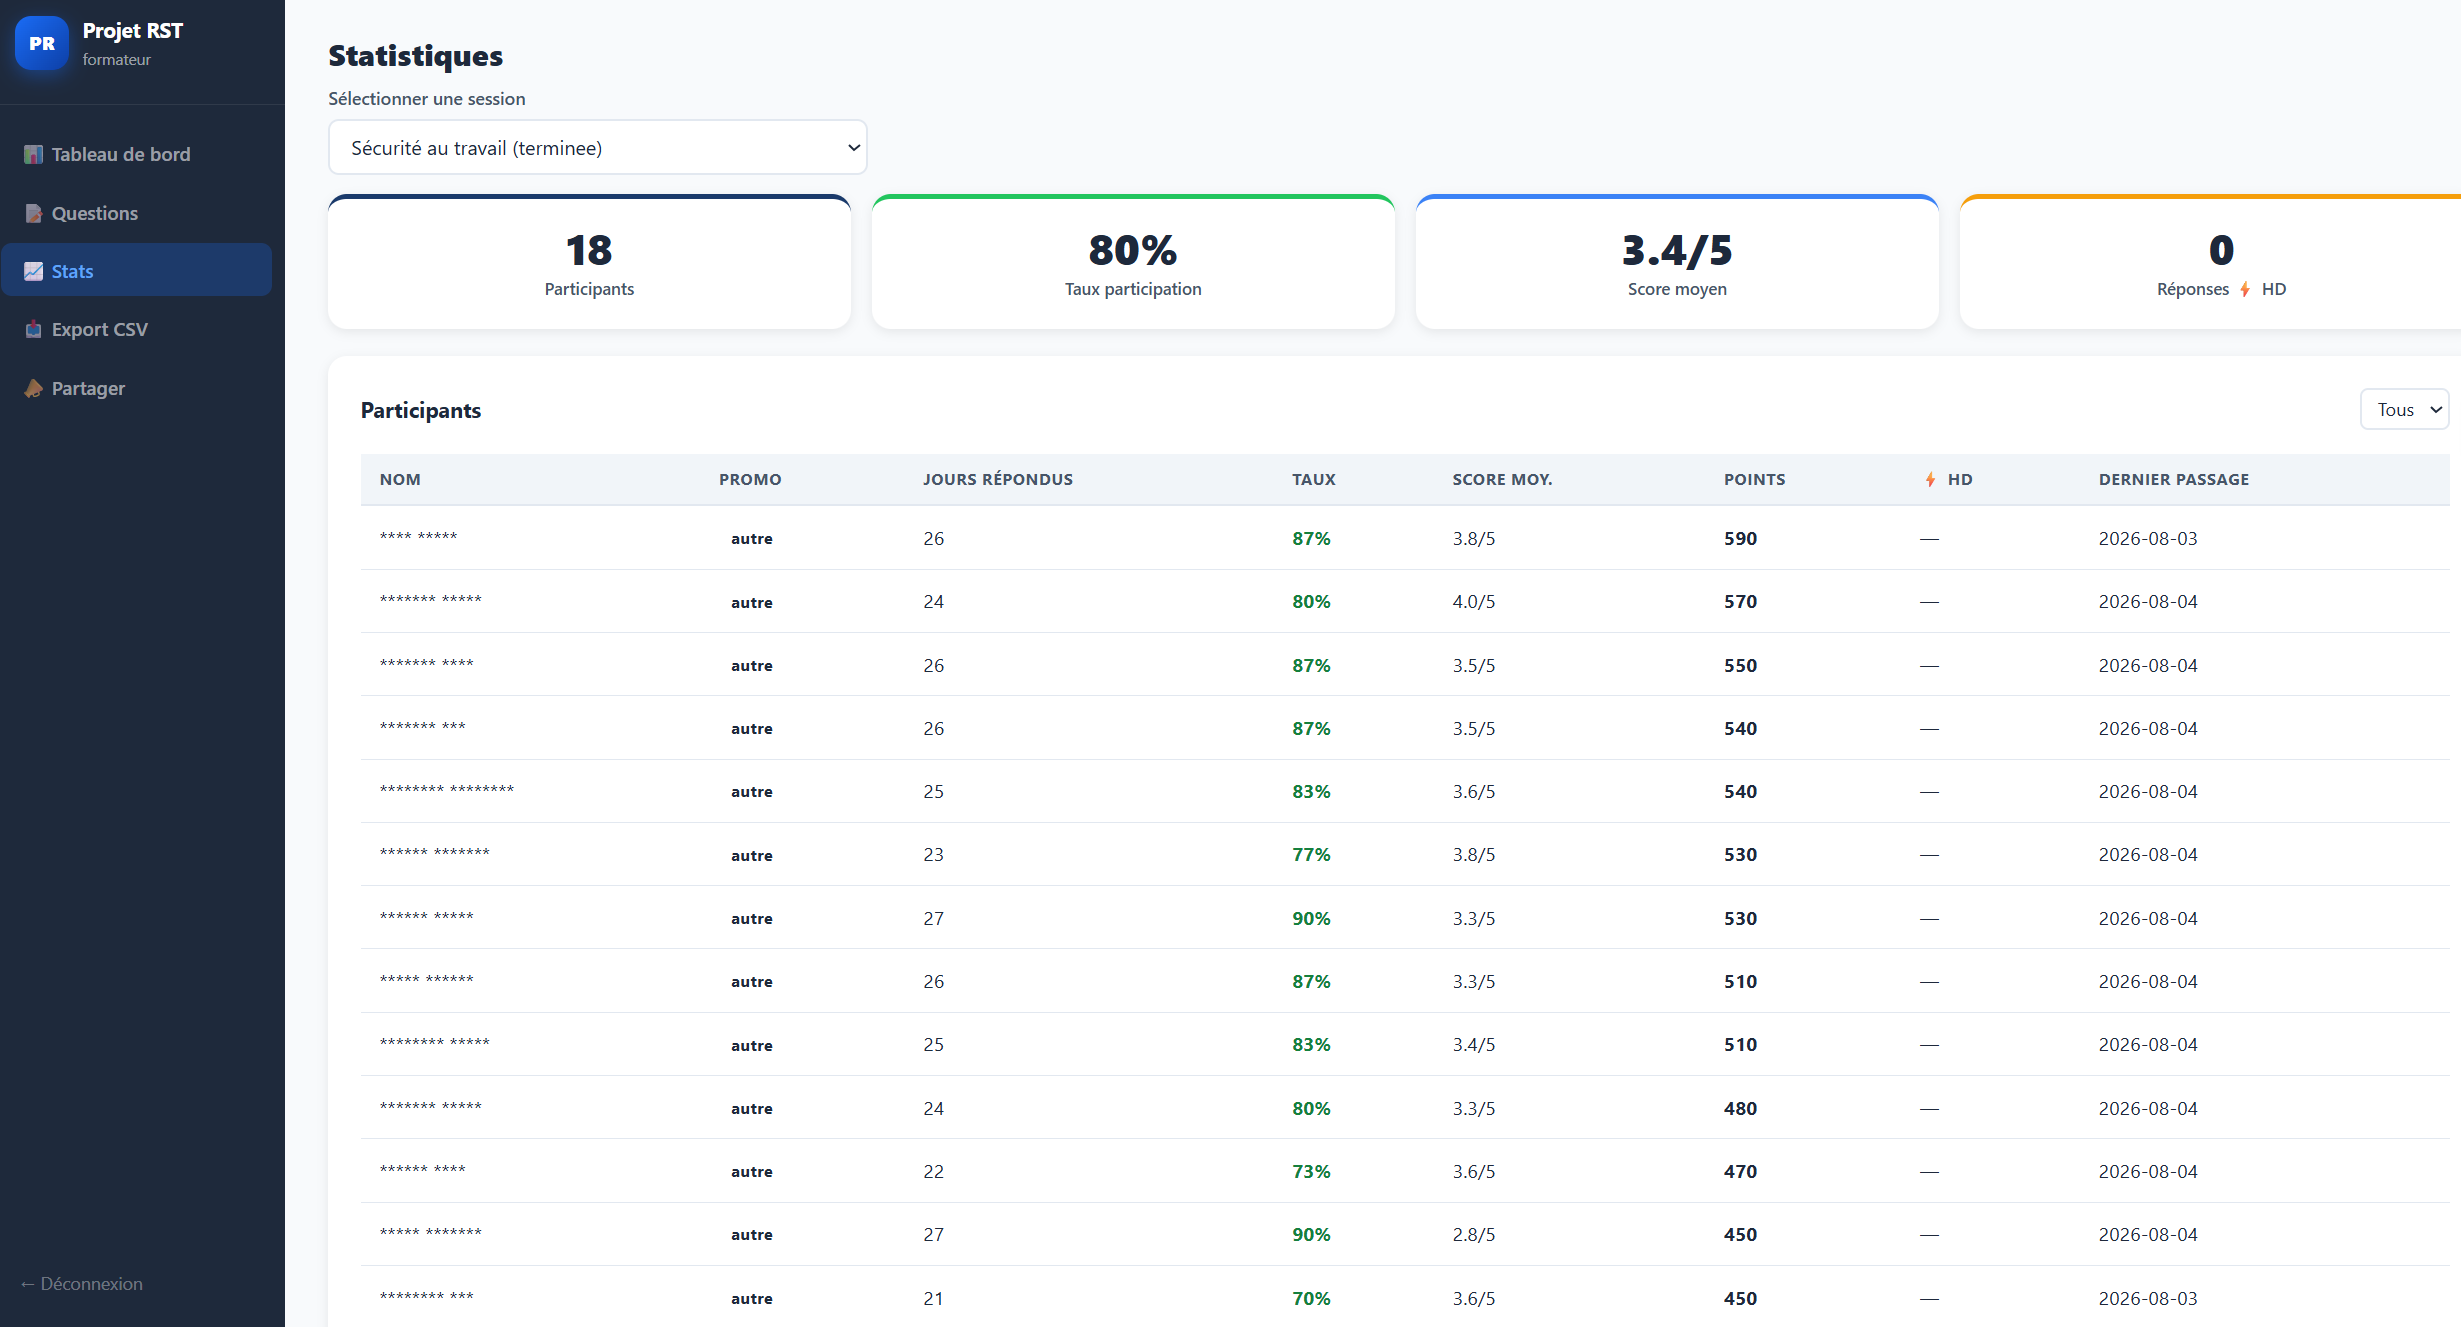Click the 80% Taux participation card

[1133, 262]
